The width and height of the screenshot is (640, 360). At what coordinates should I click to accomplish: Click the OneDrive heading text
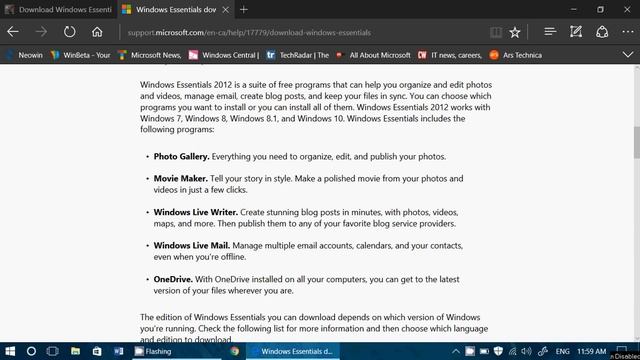173,280
